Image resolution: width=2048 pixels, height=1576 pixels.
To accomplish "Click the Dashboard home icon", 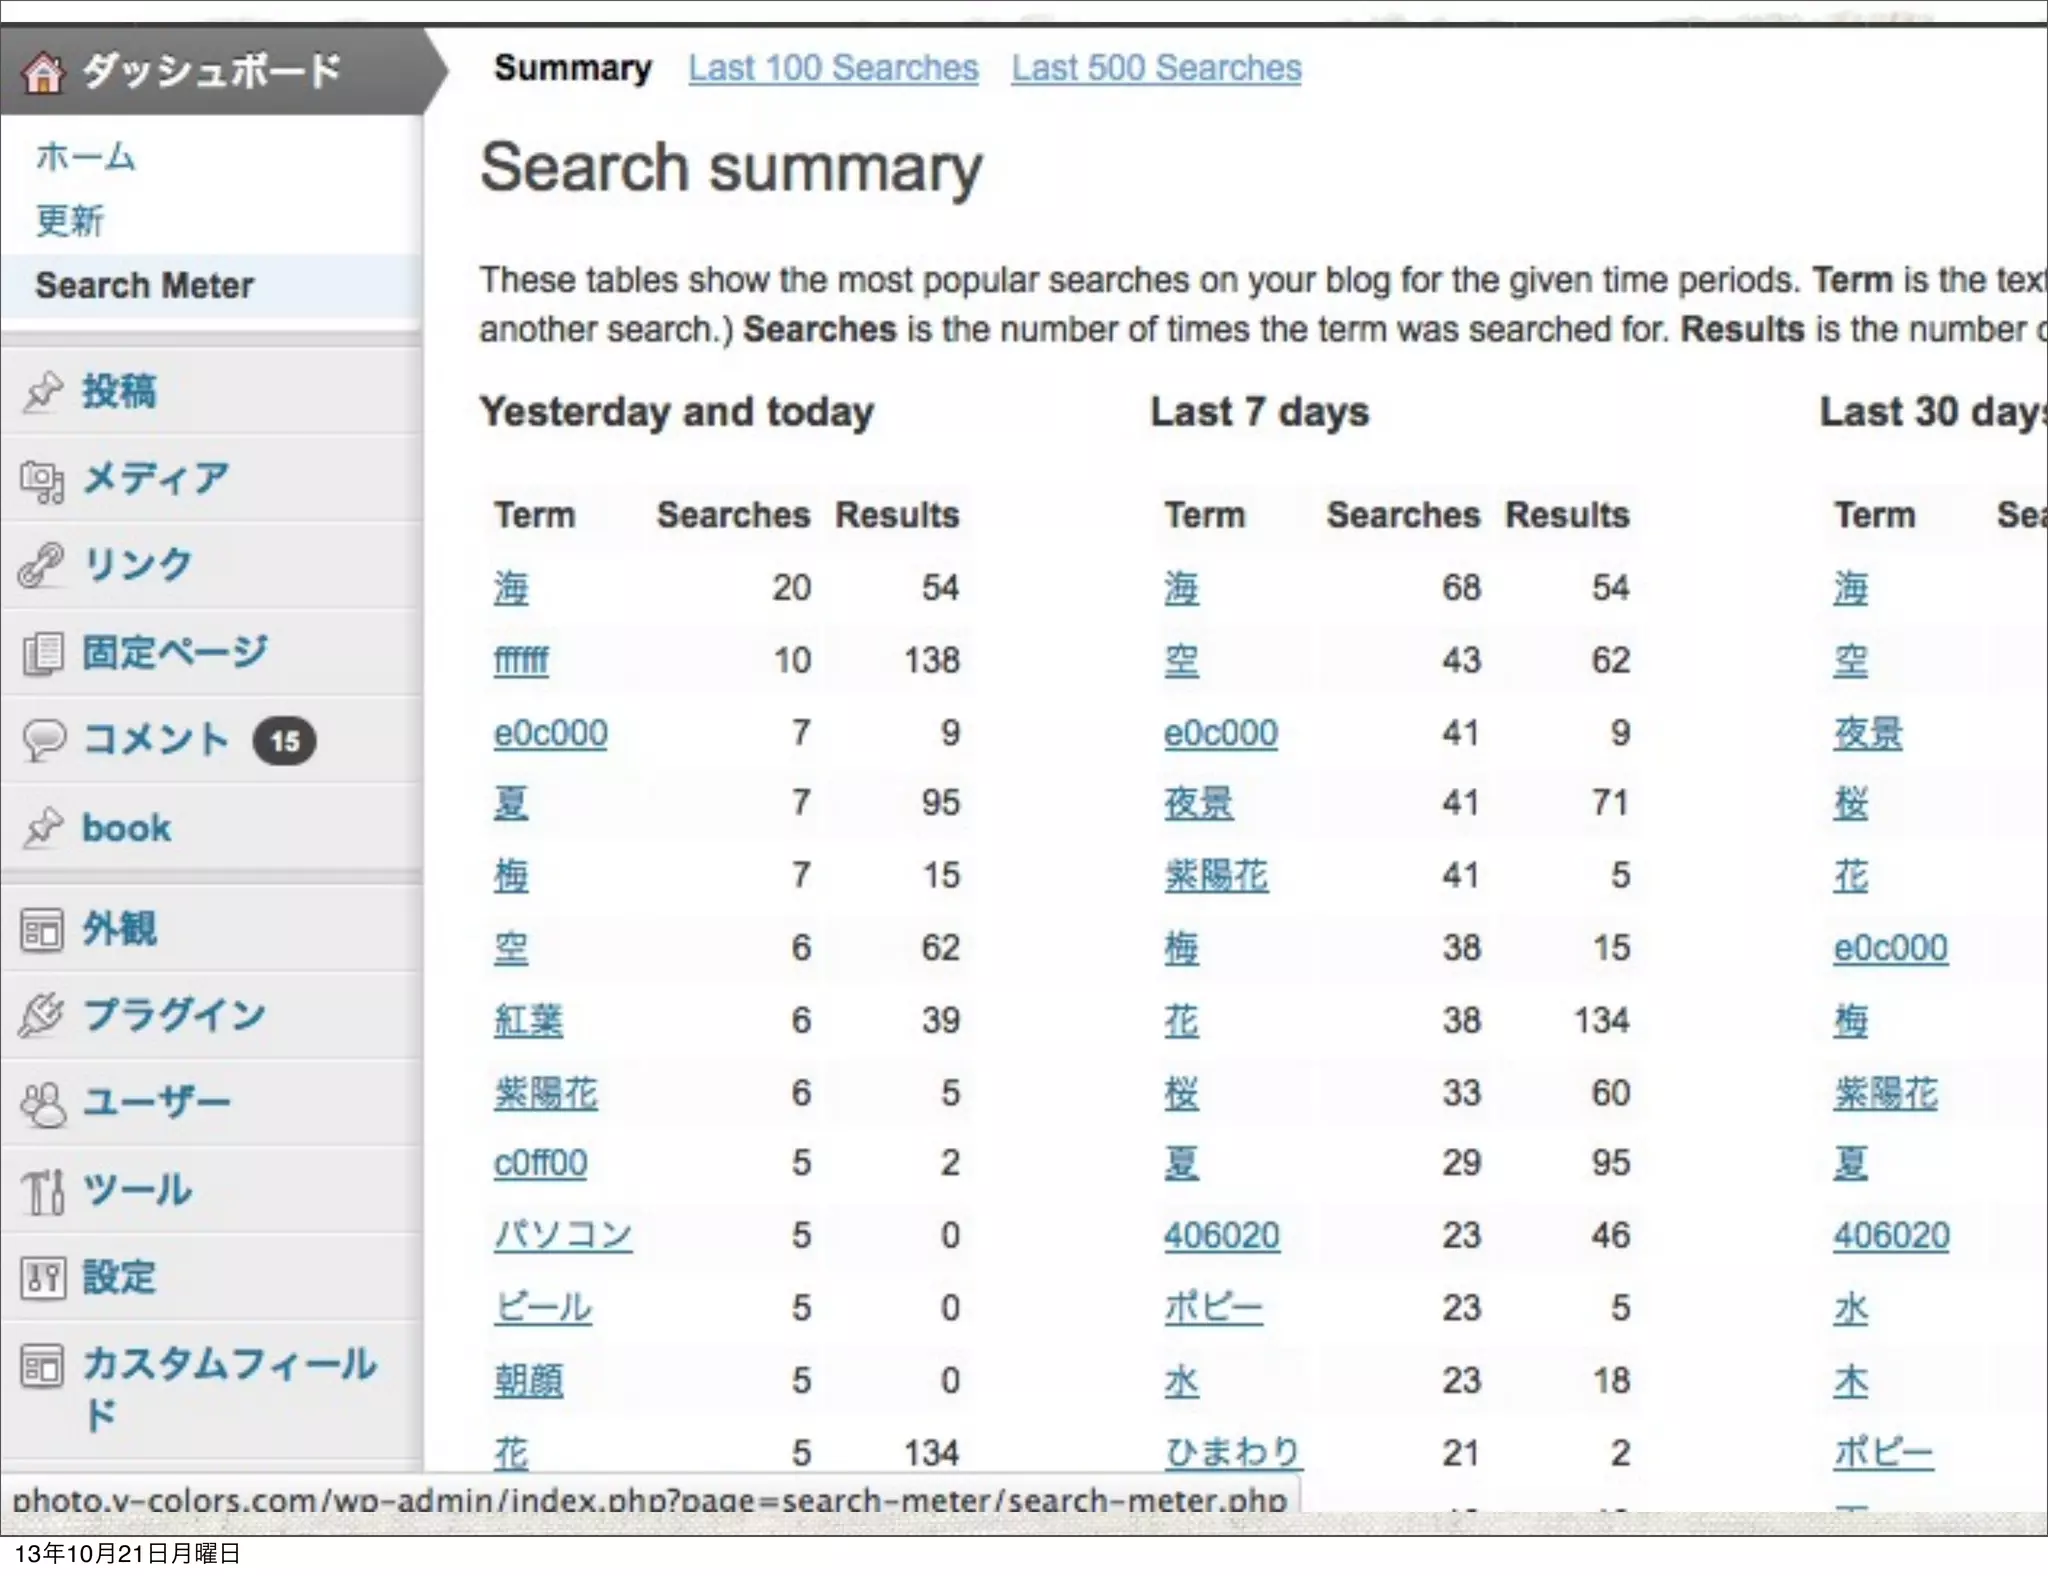I will click(x=43, y=73).
